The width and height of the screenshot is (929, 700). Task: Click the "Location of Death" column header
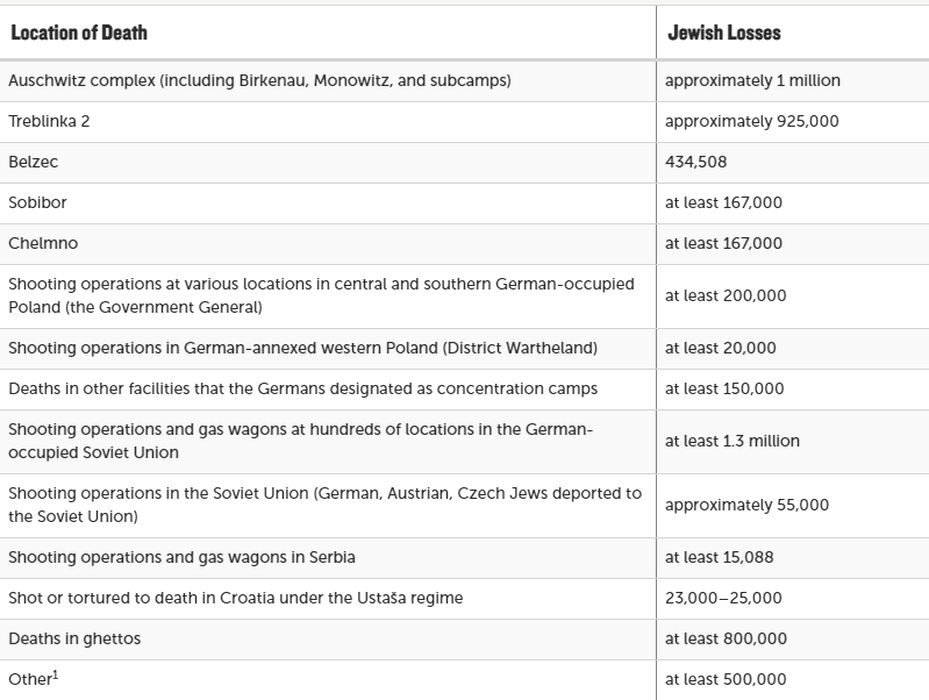[78, 33]
